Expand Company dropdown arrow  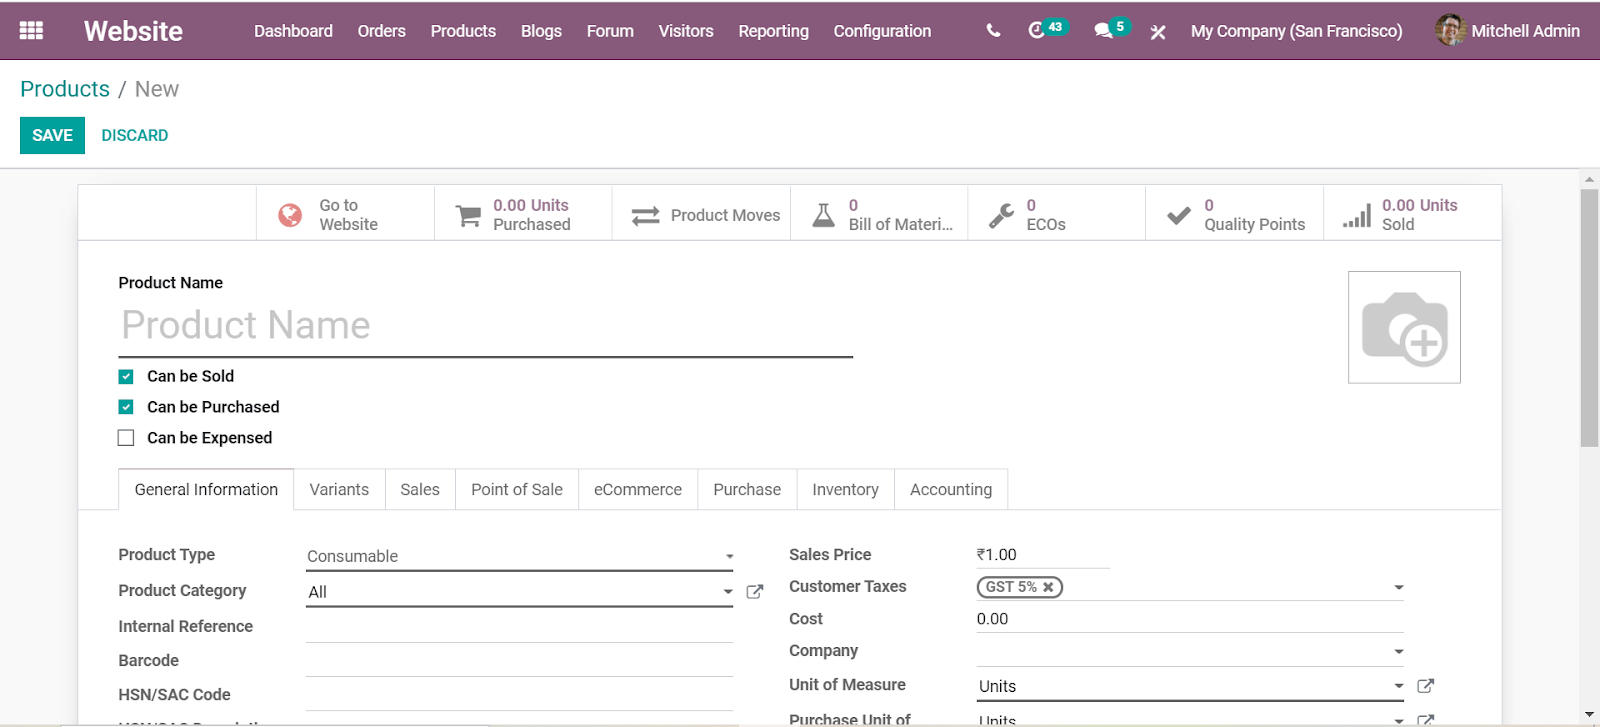[x=1399, y=651]
